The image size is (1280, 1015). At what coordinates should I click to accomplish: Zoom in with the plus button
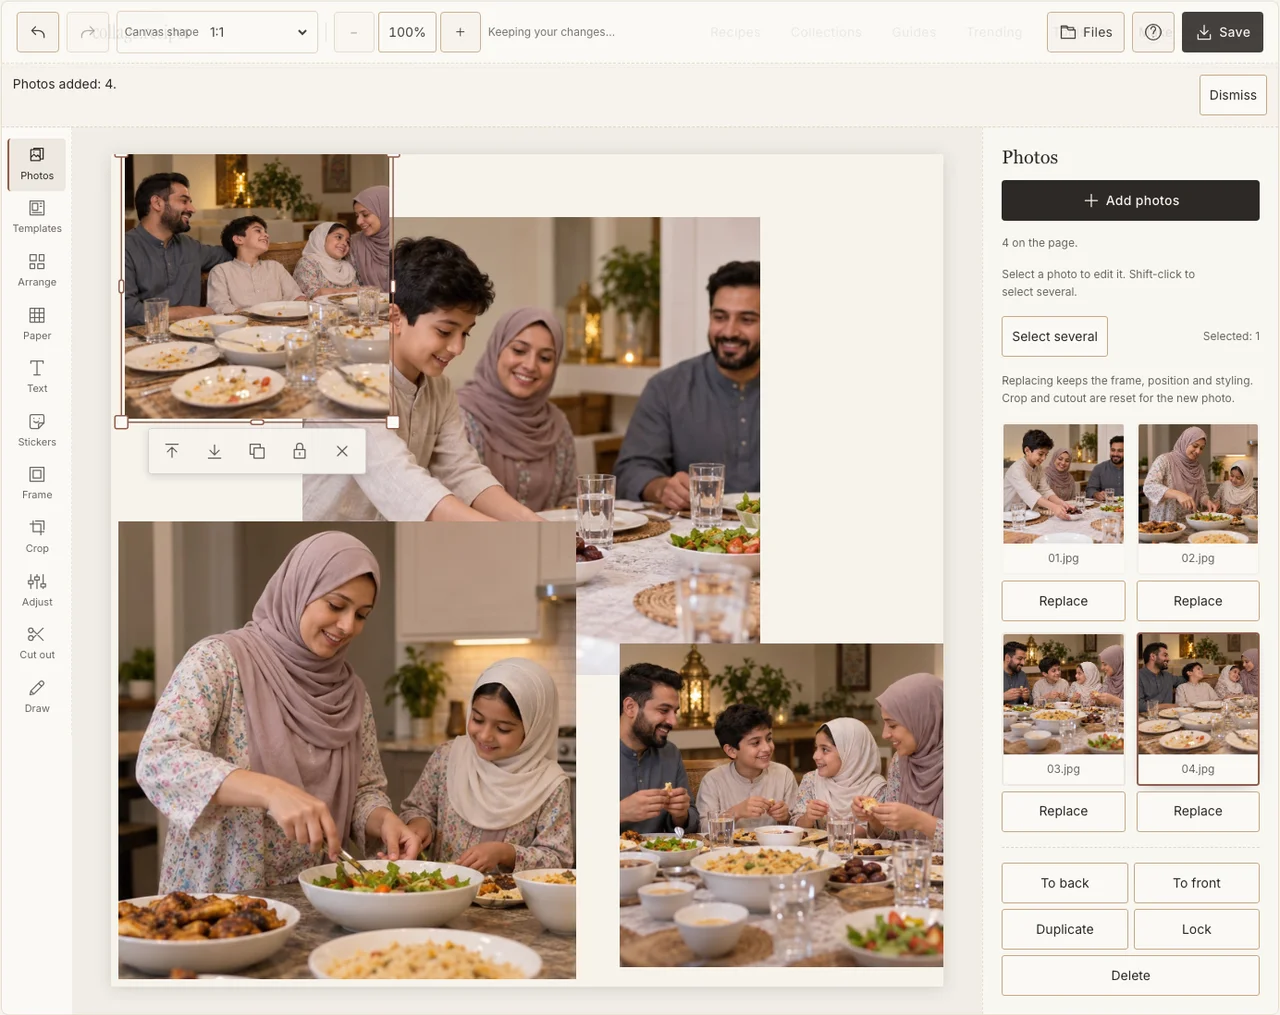tap(460, 32)
